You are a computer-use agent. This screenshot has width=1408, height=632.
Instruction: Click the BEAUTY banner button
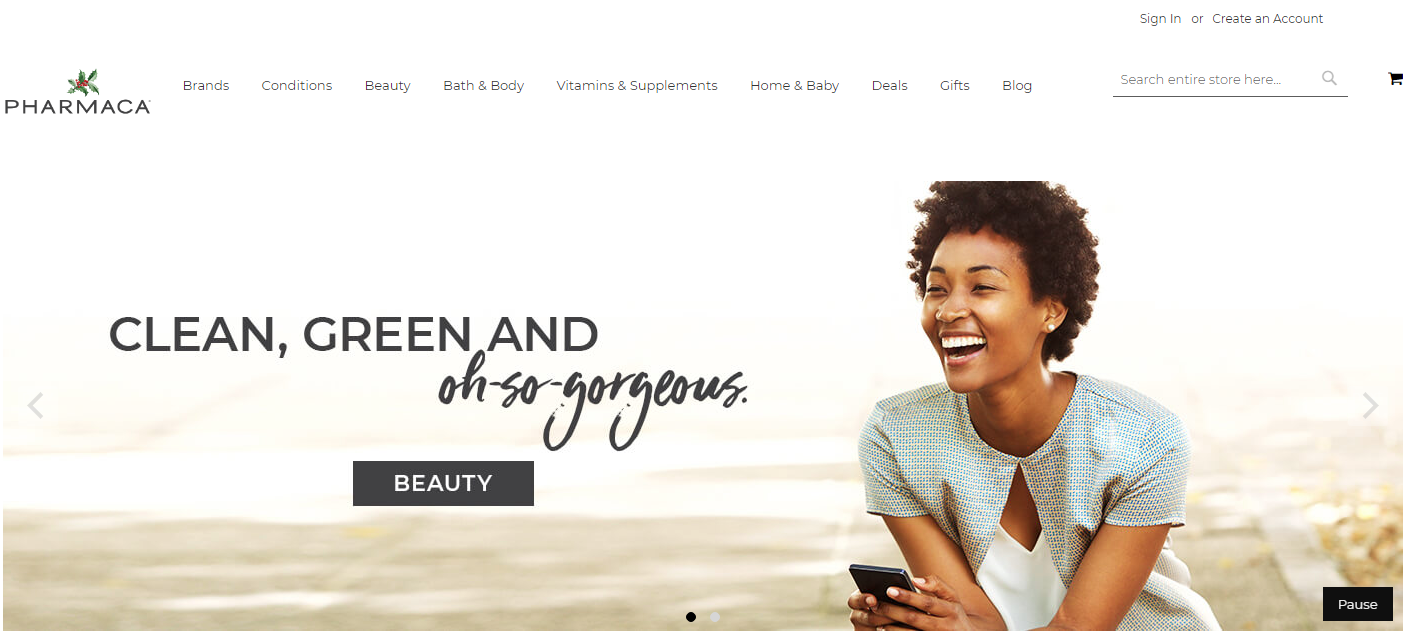tap(443, 483)
